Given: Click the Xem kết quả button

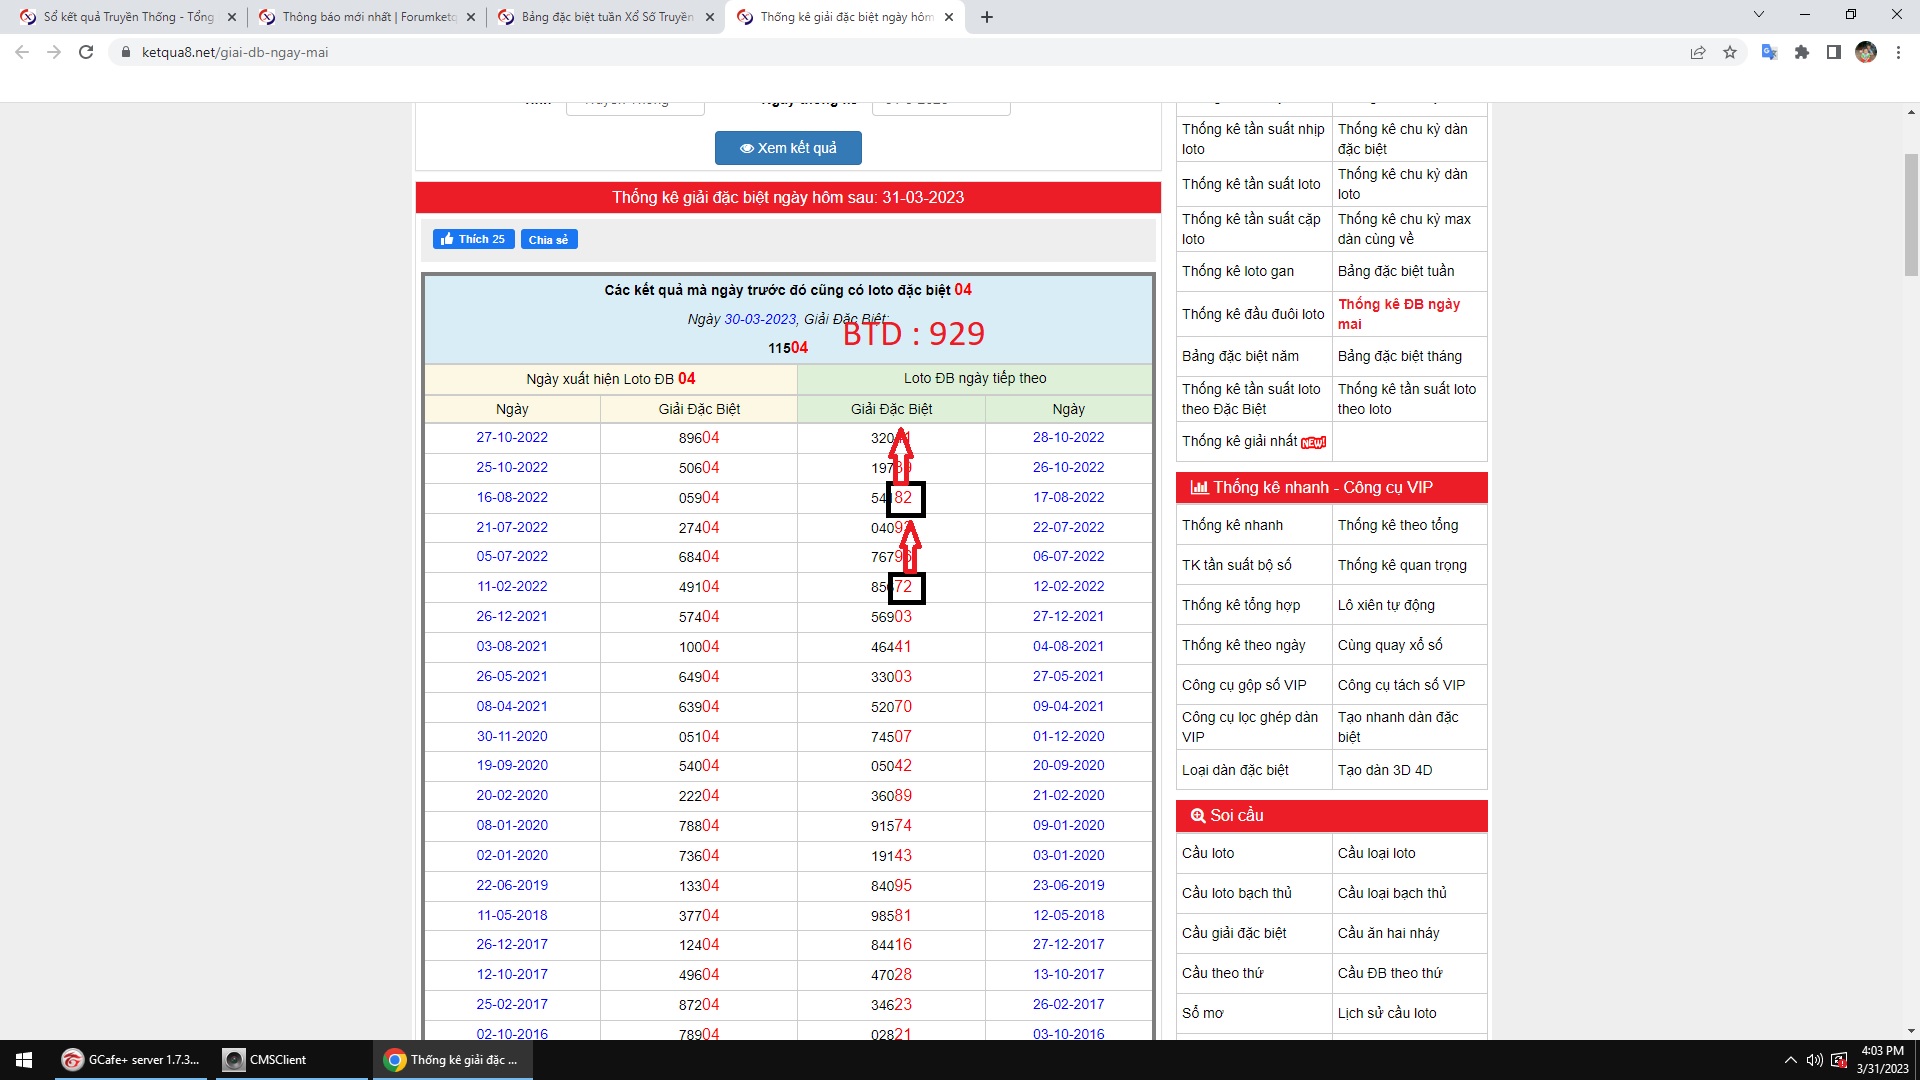Looking at the screenshot, I should (788, 148).
